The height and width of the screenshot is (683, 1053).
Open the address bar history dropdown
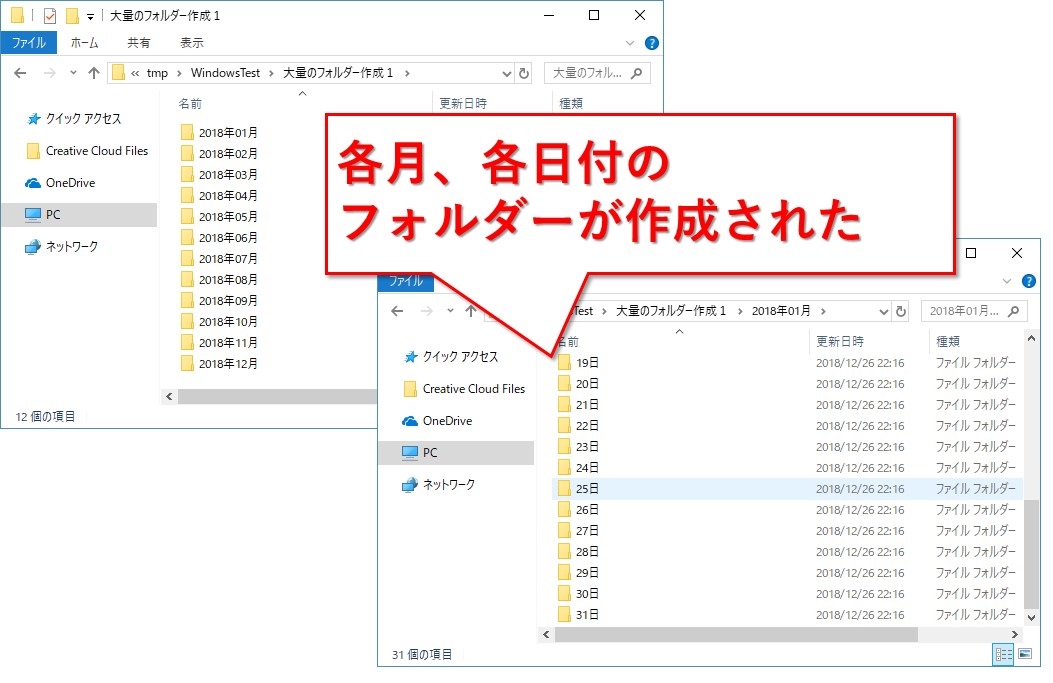[x=506, y=72]
